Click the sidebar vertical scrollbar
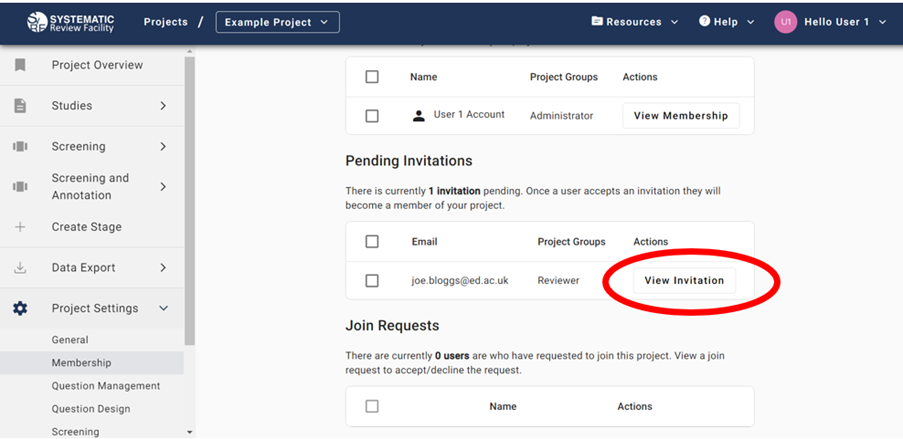 tap(190, 200)
